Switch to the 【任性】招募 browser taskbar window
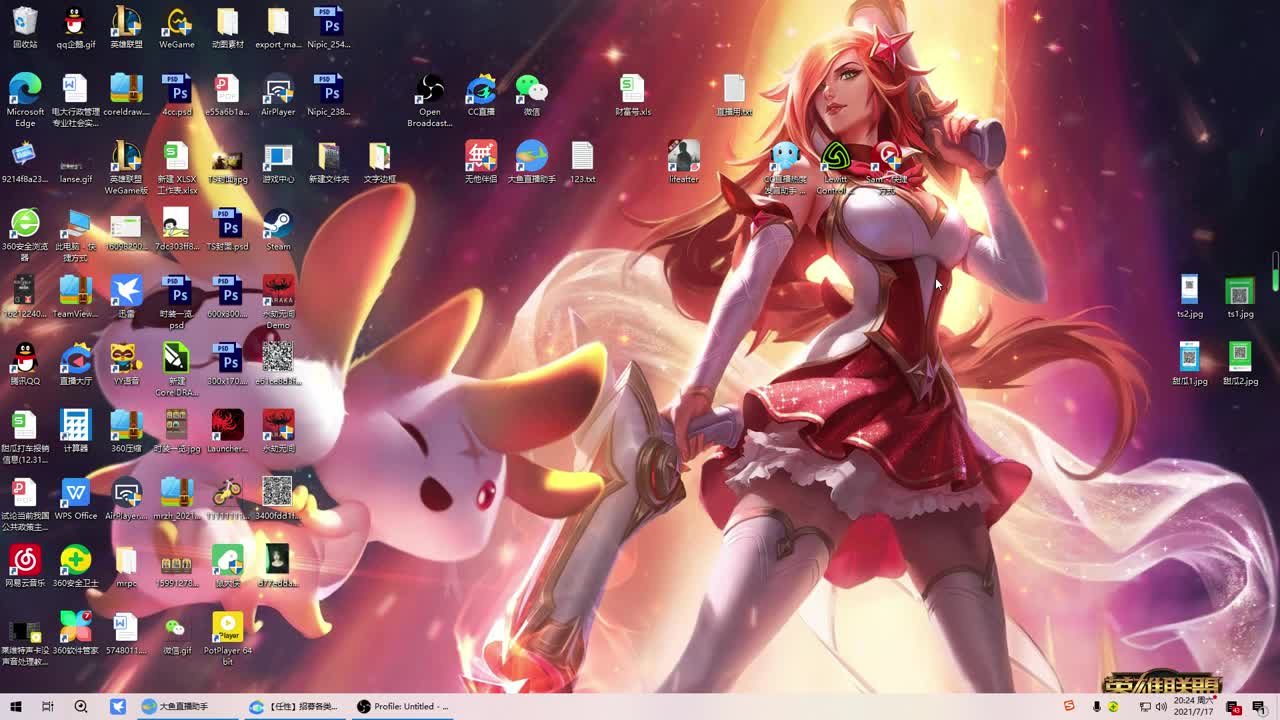This screenshot has width=1280, height=720. click(295, 706)
